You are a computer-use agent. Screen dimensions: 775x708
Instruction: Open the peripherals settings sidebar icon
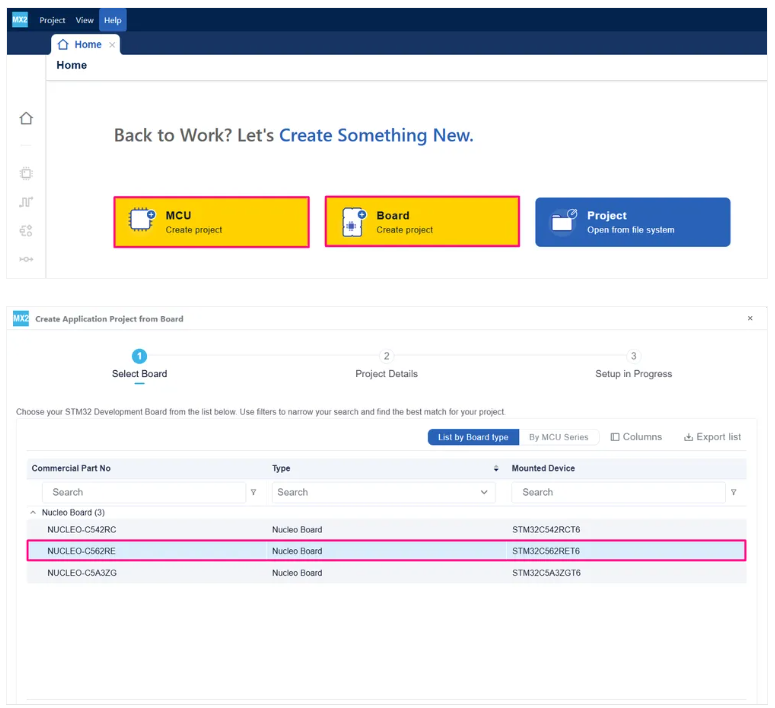click(26, 231)
